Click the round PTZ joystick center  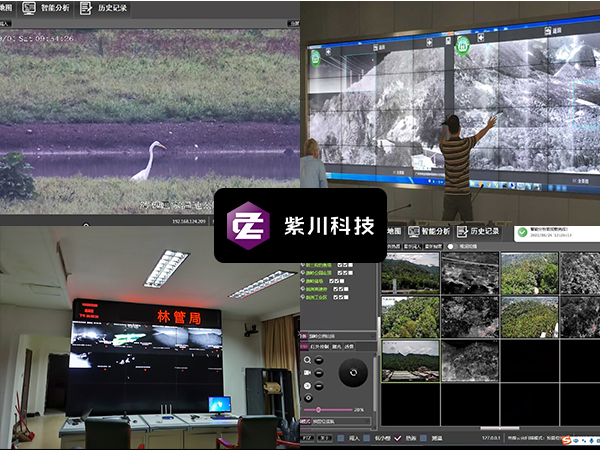[x=353, y=373]
